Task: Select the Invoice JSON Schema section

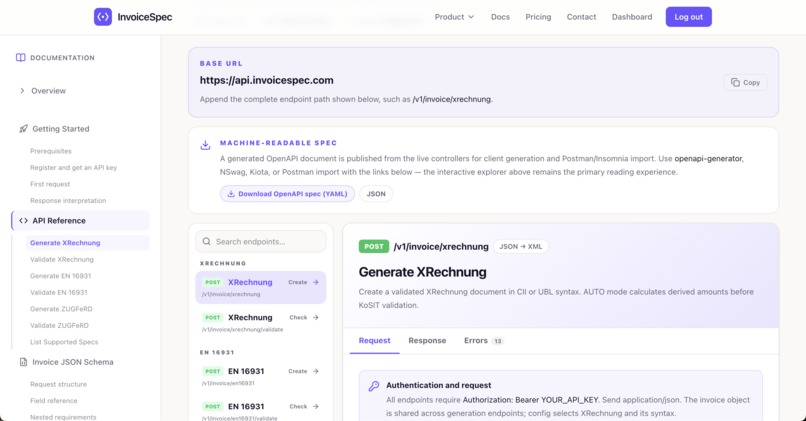Action: [x=72, y=362]
